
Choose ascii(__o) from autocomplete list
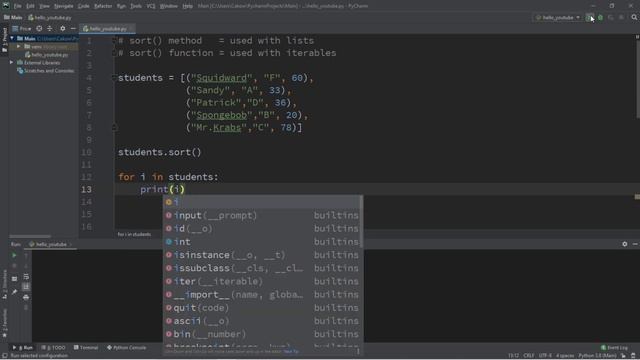[262, 321]
